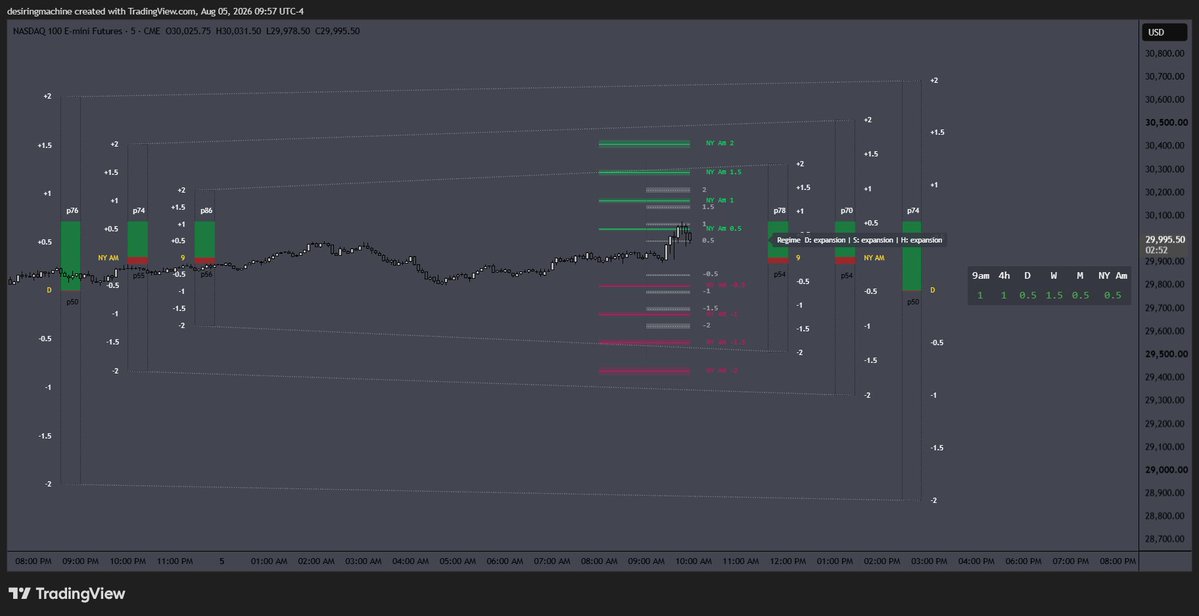Screen dimensions: 1199x616
Task: Click the value 1 under the 4h column
Action: point(1004,295)
